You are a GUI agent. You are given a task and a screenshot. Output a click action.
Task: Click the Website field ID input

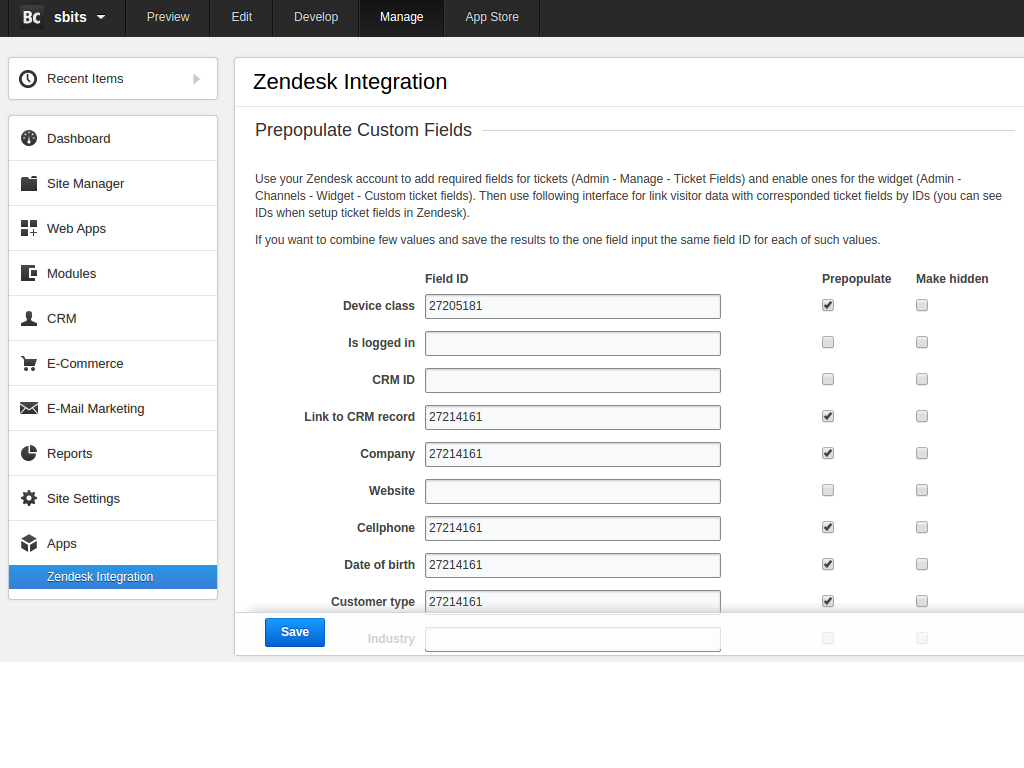point(572,491)
